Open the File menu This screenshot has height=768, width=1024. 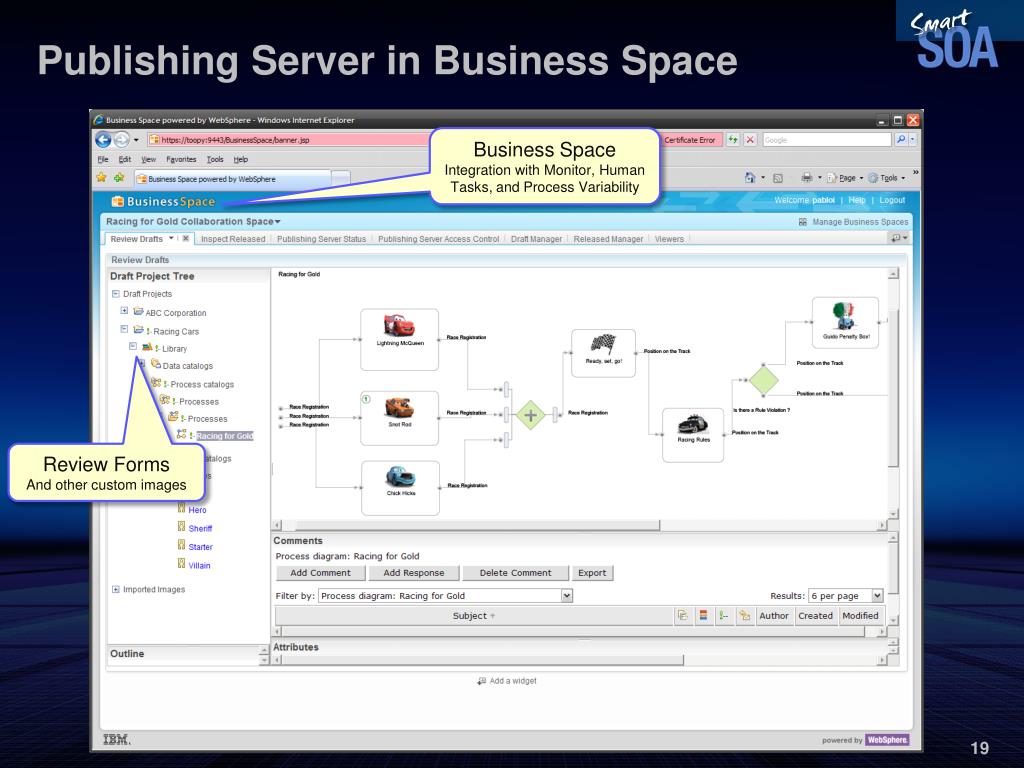[103, 159]
